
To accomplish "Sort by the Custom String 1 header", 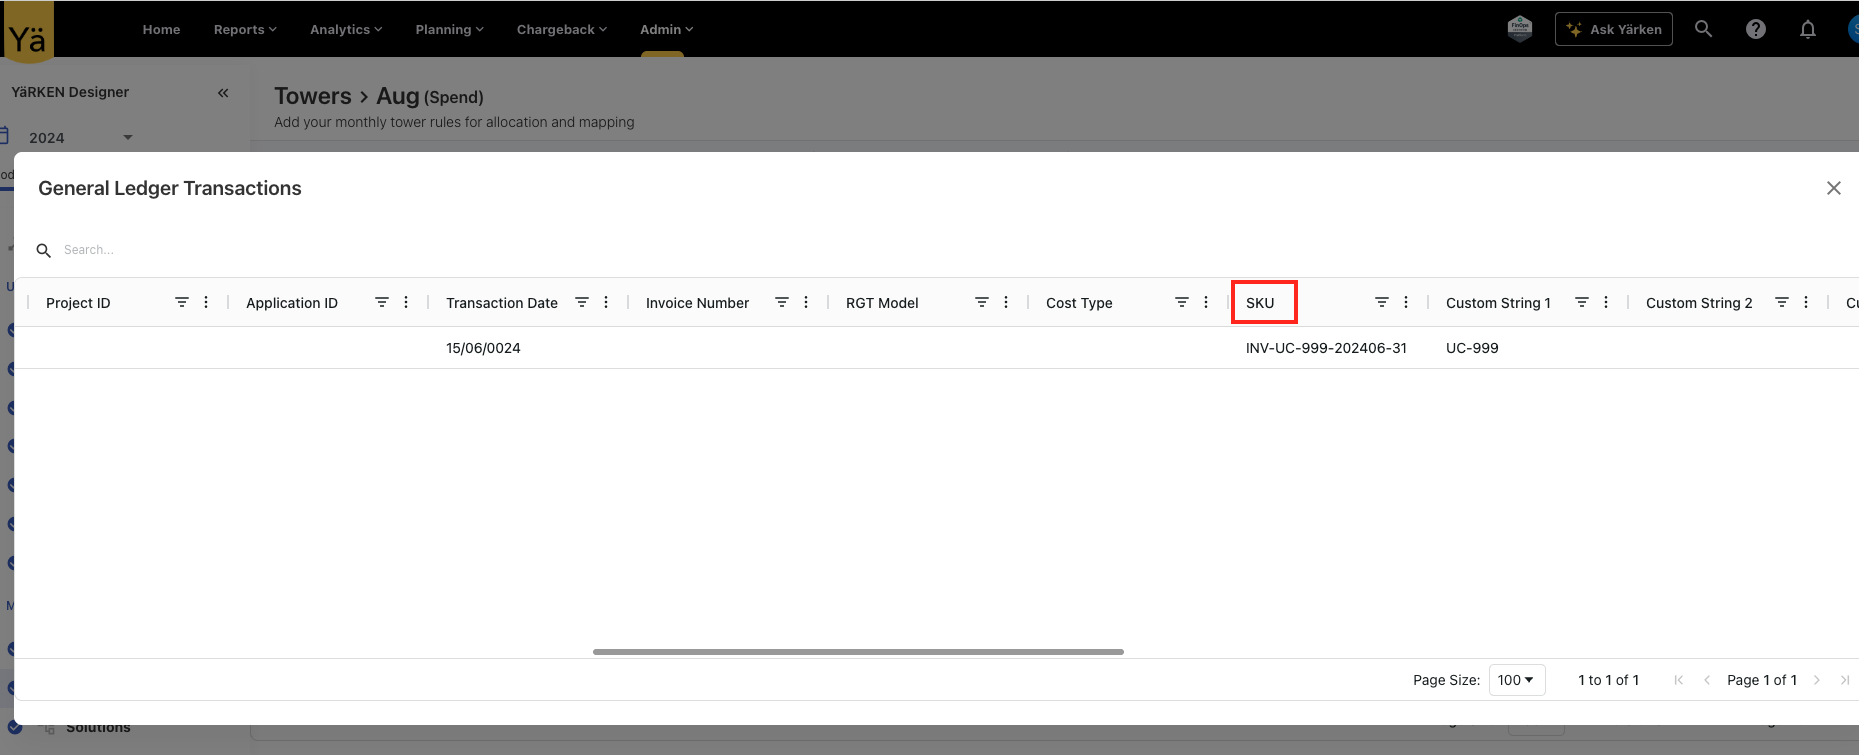I will [x=1498, y=303].
